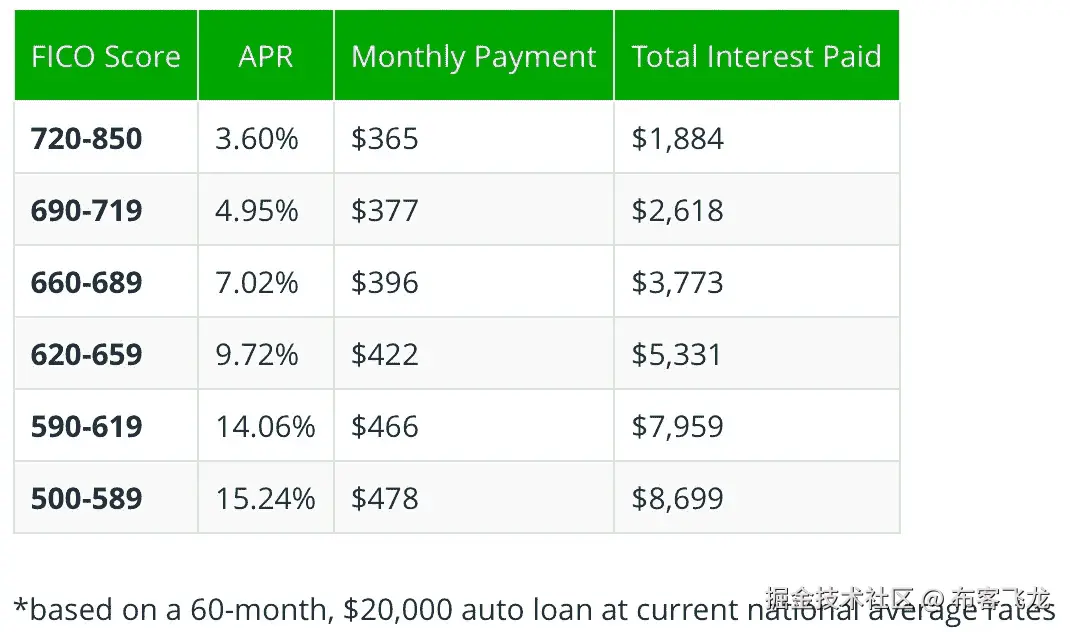Click the 7.02% APR value
This screenshot has width=1070, height=632.
[257, 283]
